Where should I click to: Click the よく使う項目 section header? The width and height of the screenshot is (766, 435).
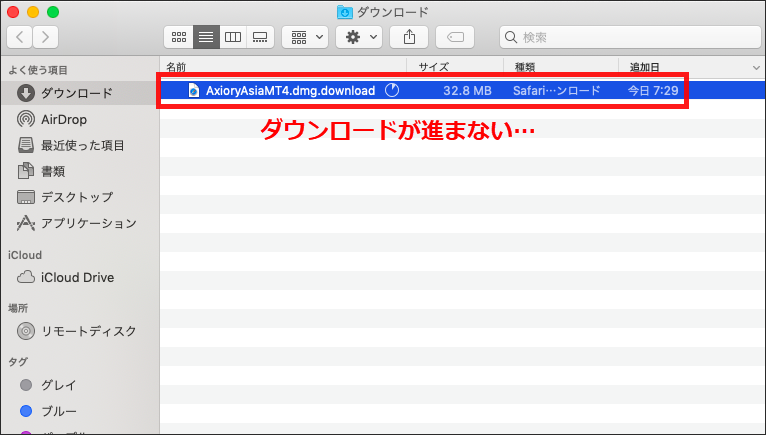click(x=38, y=70)
